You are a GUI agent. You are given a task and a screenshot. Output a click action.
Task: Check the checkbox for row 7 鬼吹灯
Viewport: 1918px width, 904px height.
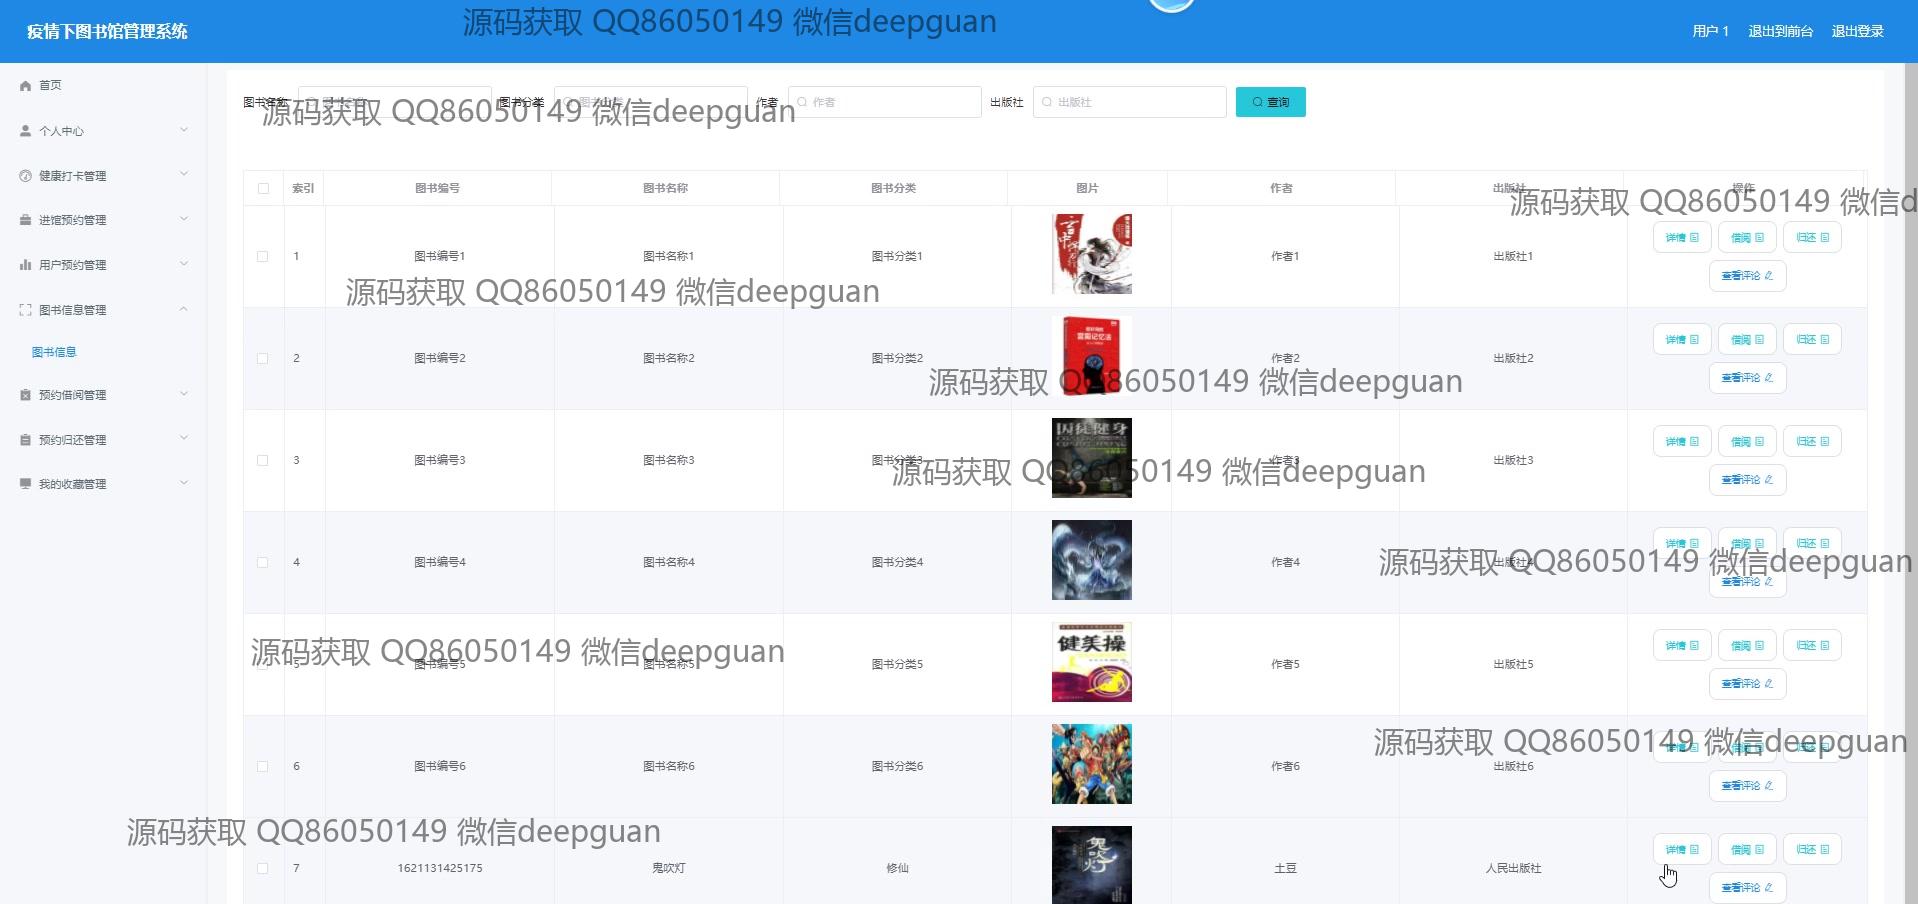click(263, 869)
